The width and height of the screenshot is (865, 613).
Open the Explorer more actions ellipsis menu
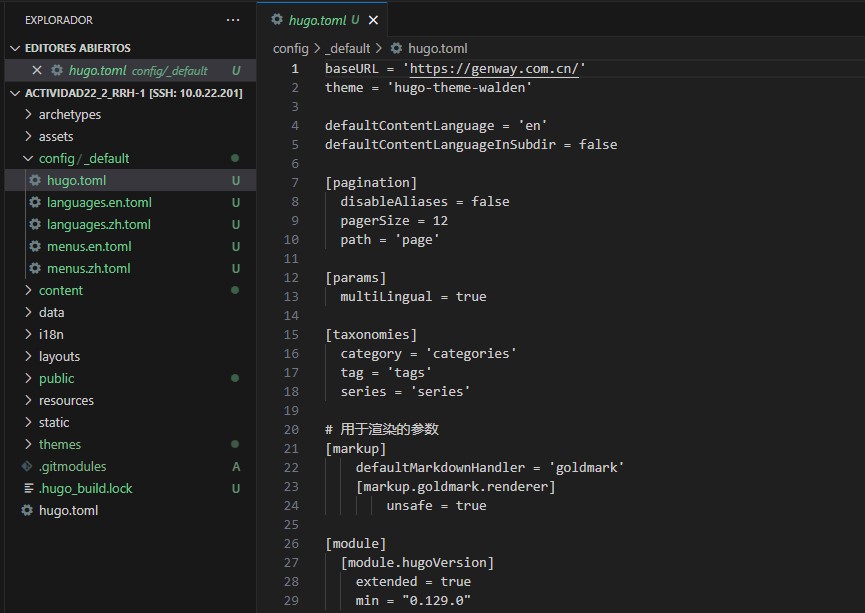[x=233, y=19]
